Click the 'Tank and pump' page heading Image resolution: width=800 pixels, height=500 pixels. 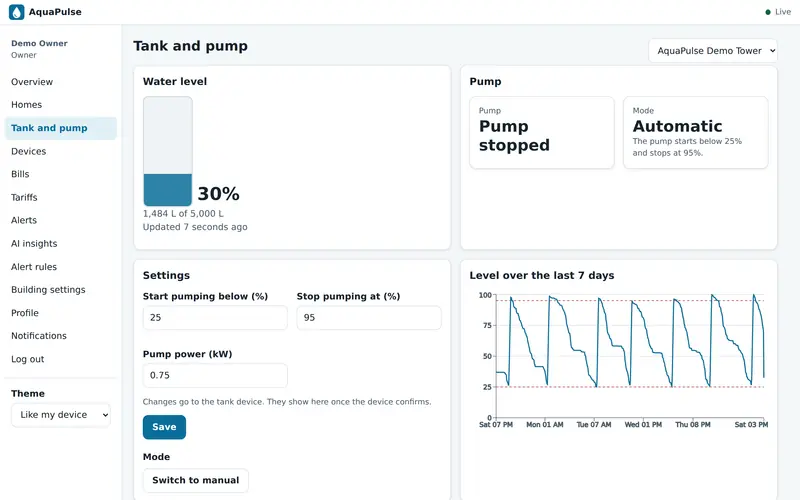pos(190,46)
